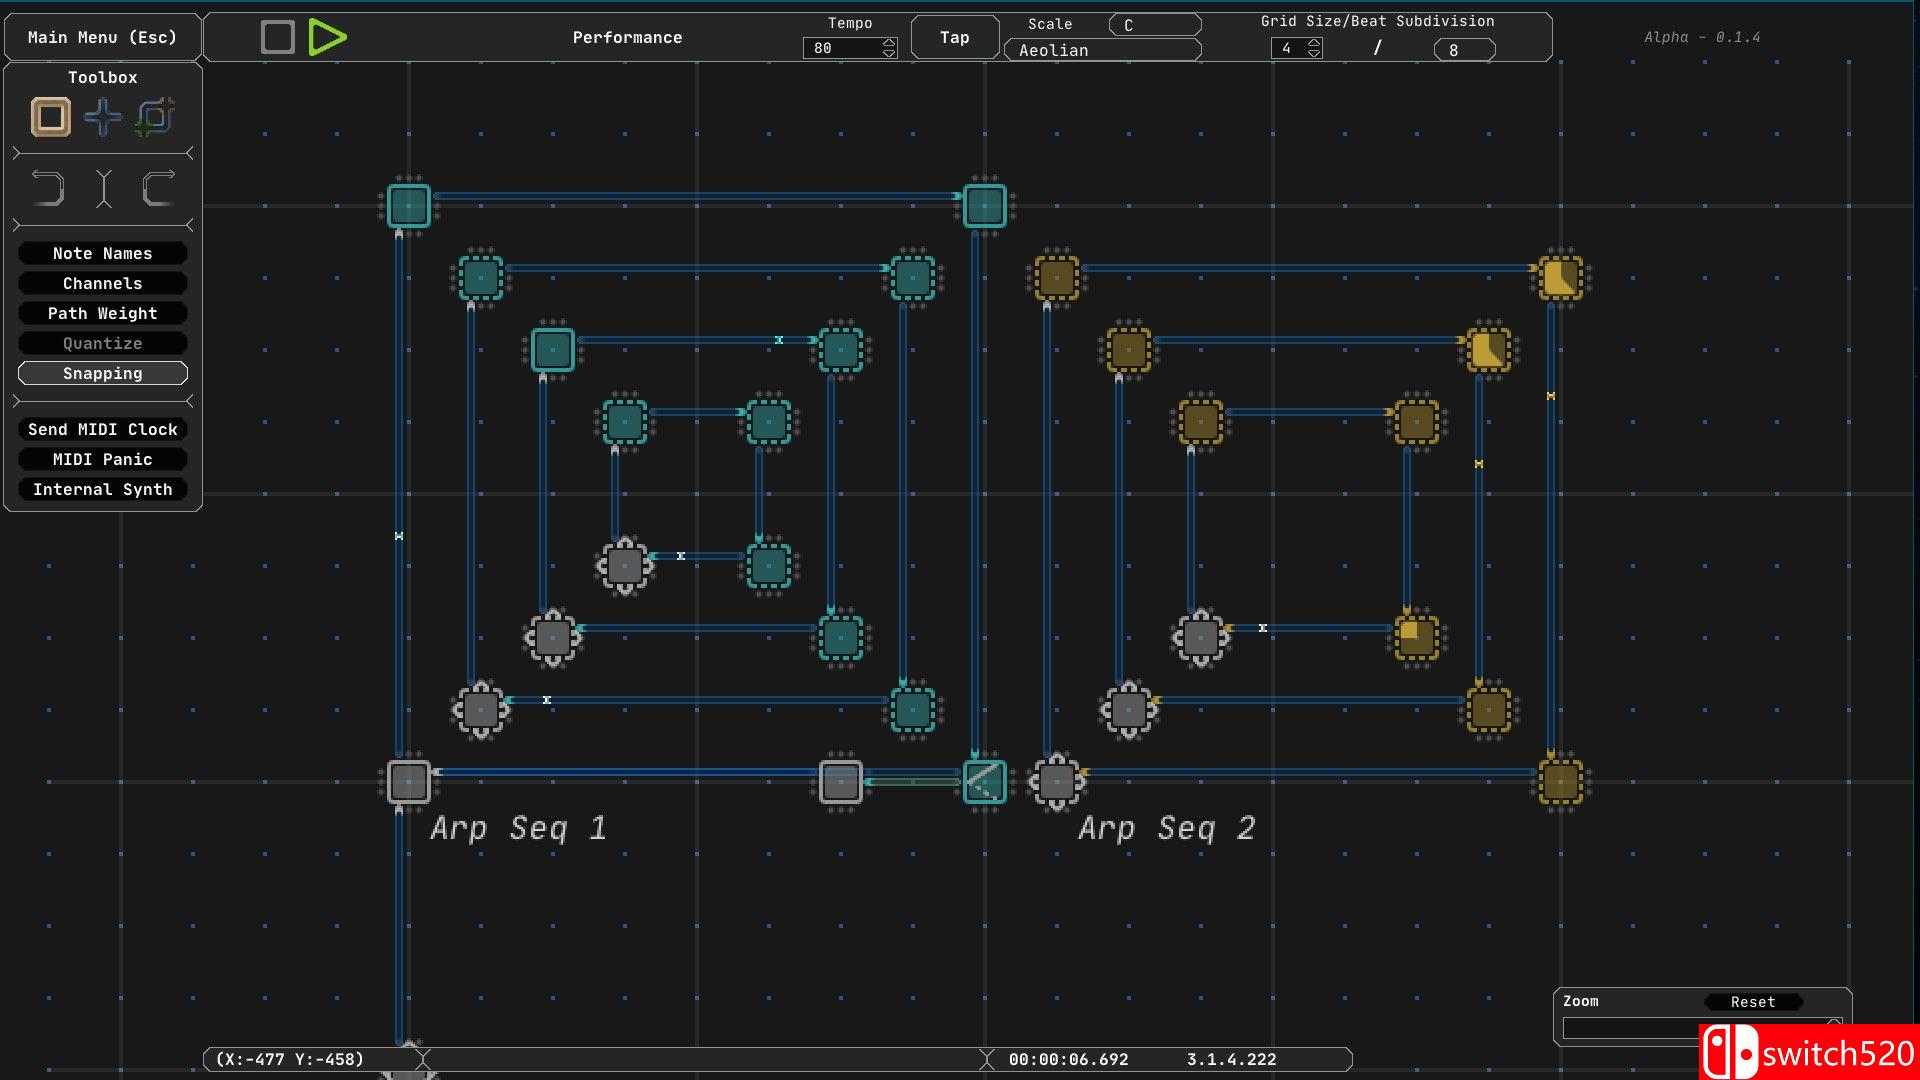Open Main Menu (Esc)

(x=102, y=37)
